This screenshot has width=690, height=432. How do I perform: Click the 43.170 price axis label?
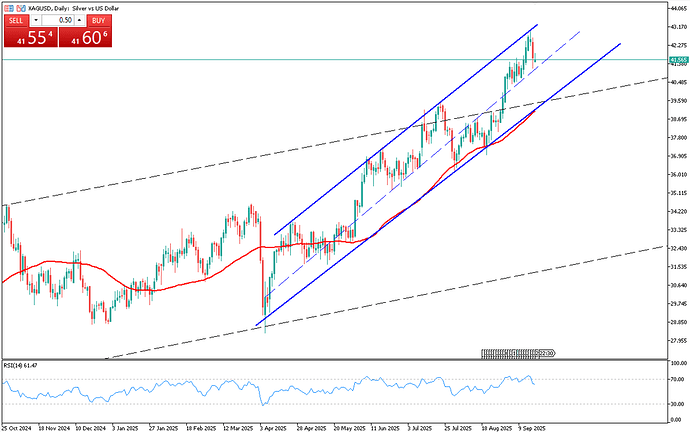tap(678, 27)
